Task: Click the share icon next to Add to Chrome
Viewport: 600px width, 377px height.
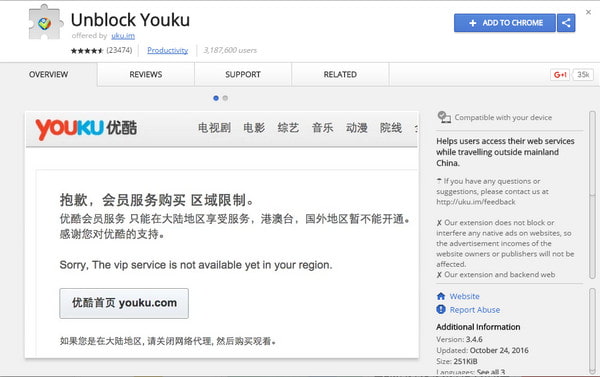Action: pyautogui.click(x=566, y=23)
